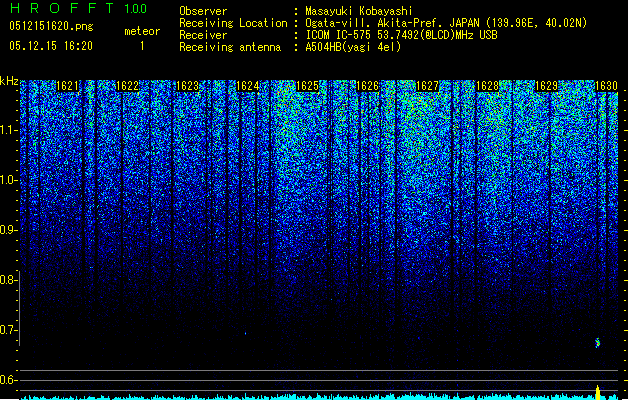Click the HROFFT 1.0.0 title text
This screenshot has width=629, height=400.
point(79,8)
